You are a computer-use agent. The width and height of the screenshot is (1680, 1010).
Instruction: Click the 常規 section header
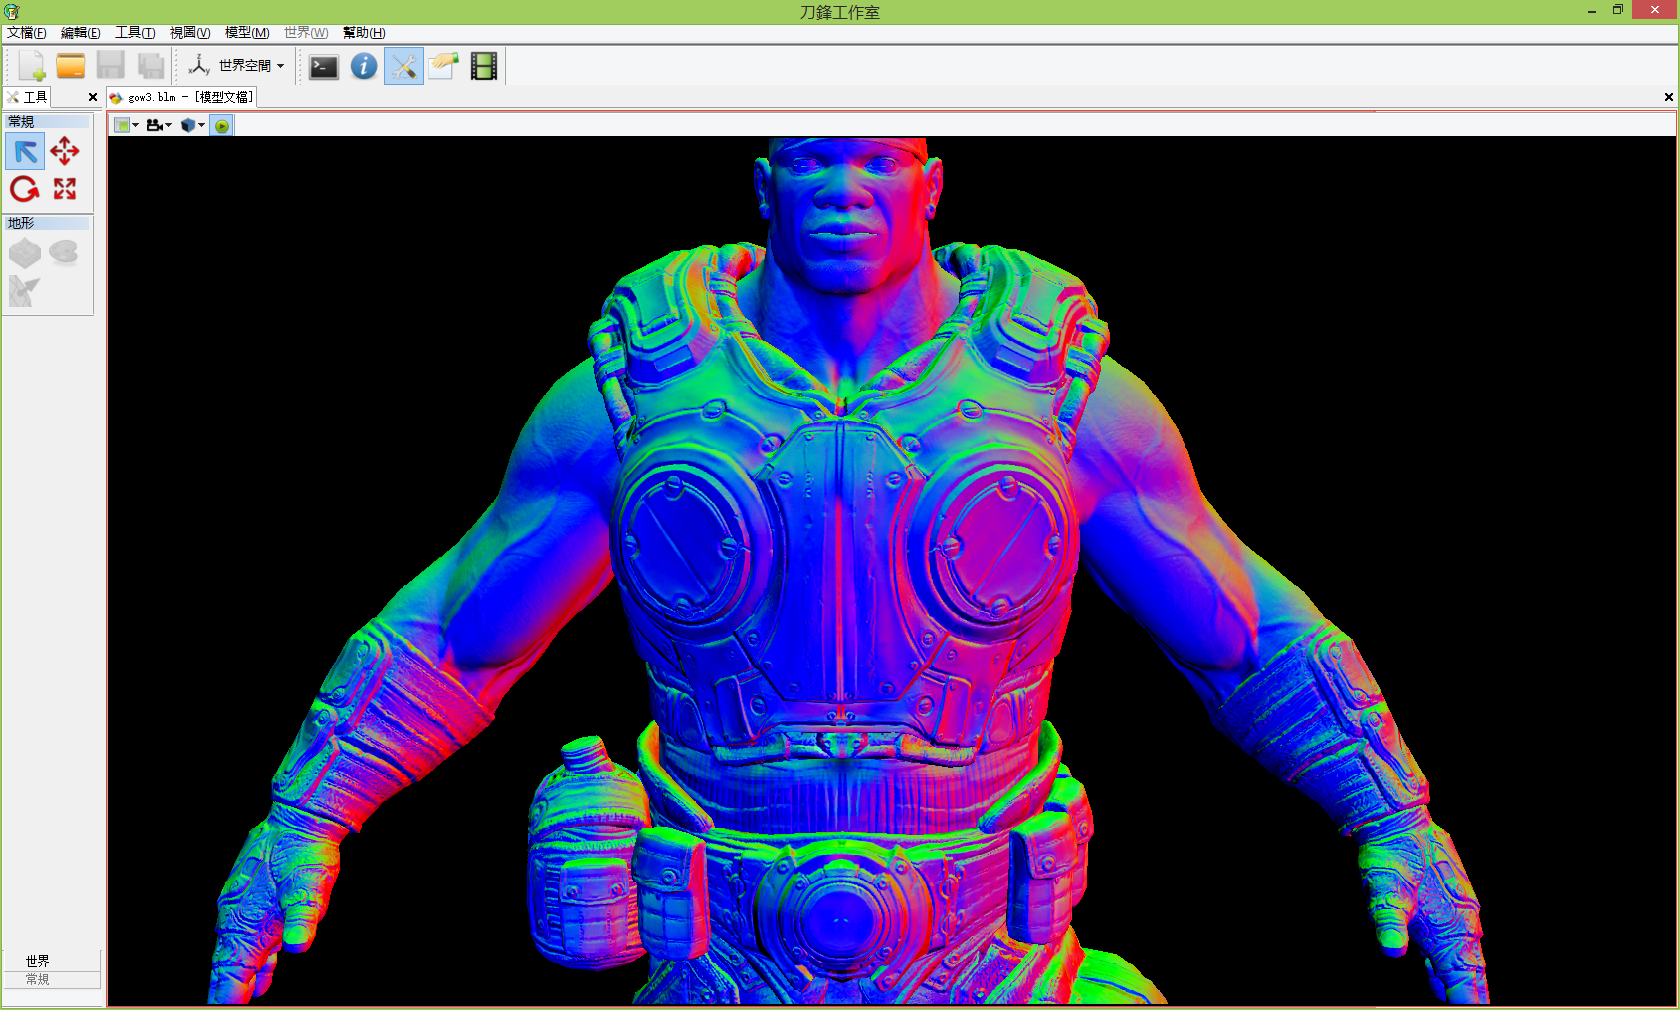pyautogui.click(x=48, y=122)
